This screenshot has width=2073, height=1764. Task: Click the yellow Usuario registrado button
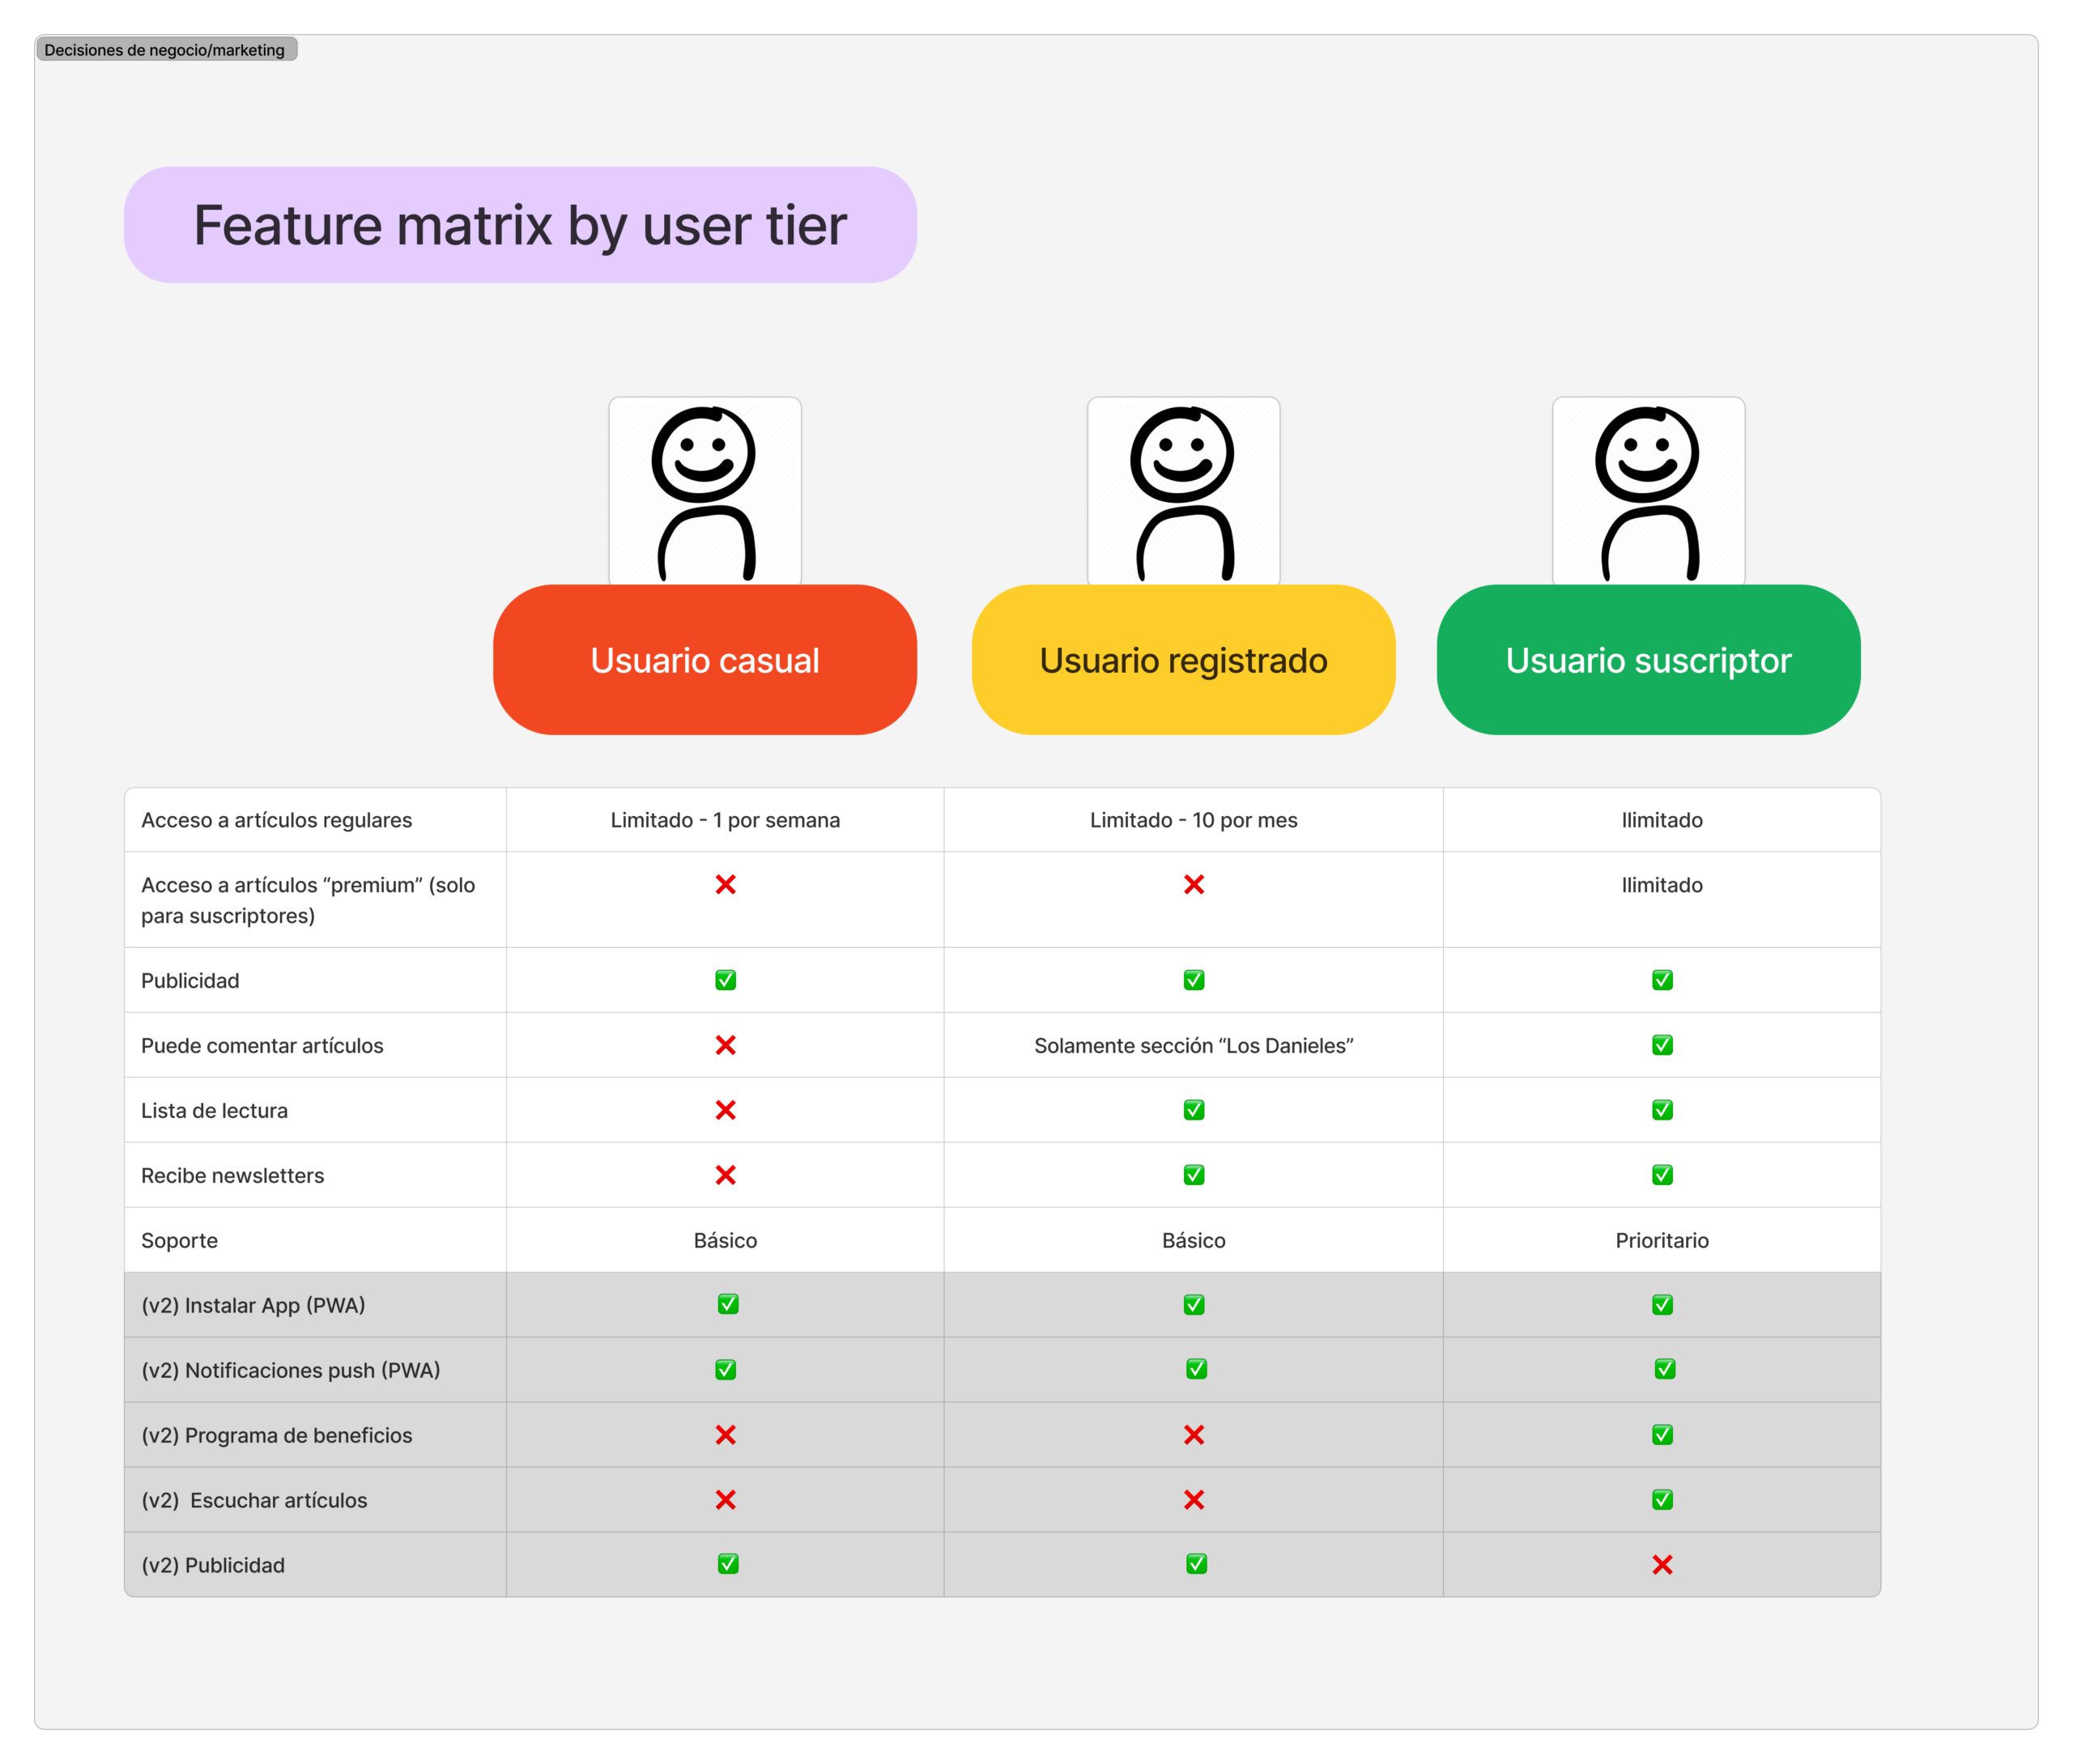pyautogui.click(x=1183, y=660)
